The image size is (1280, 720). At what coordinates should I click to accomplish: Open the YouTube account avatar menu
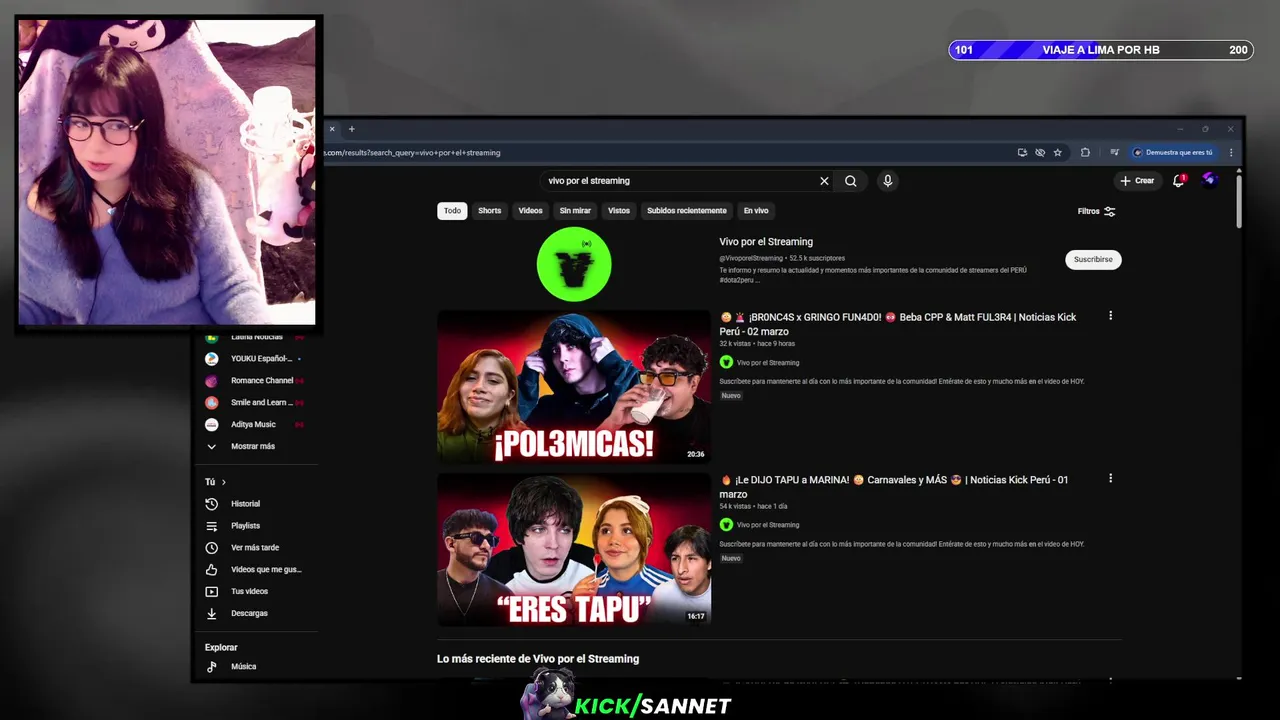tap(1209, 180)
